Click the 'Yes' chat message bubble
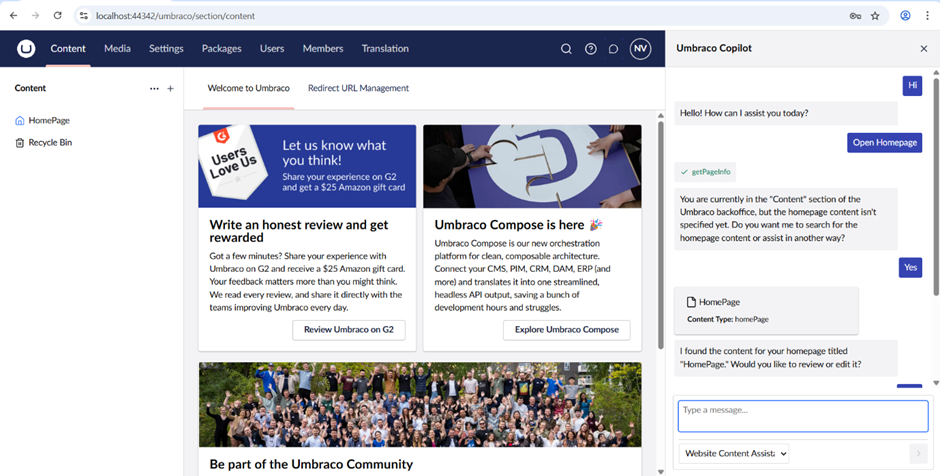 pyautogui.click(x=911, y=267)
